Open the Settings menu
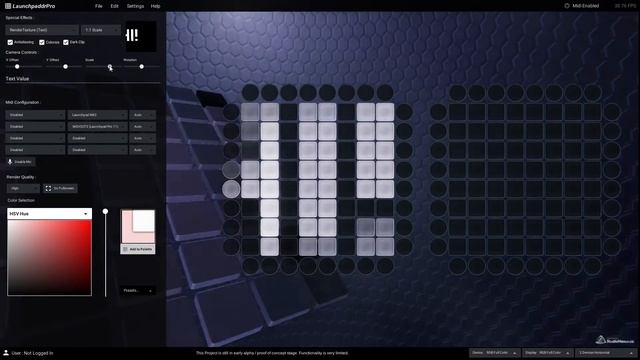This screenshot has height=360, width=640. point(135,6)
